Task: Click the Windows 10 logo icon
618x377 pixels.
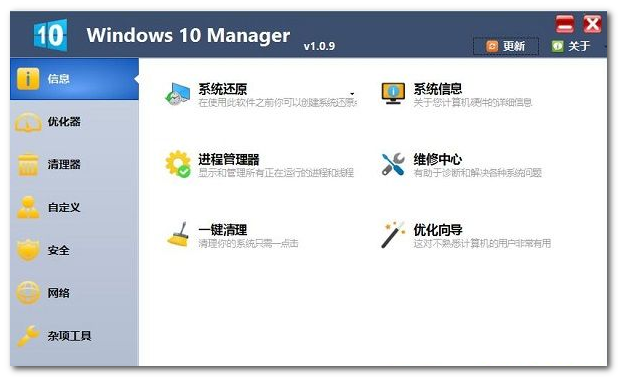Action: tap(50, 35)
